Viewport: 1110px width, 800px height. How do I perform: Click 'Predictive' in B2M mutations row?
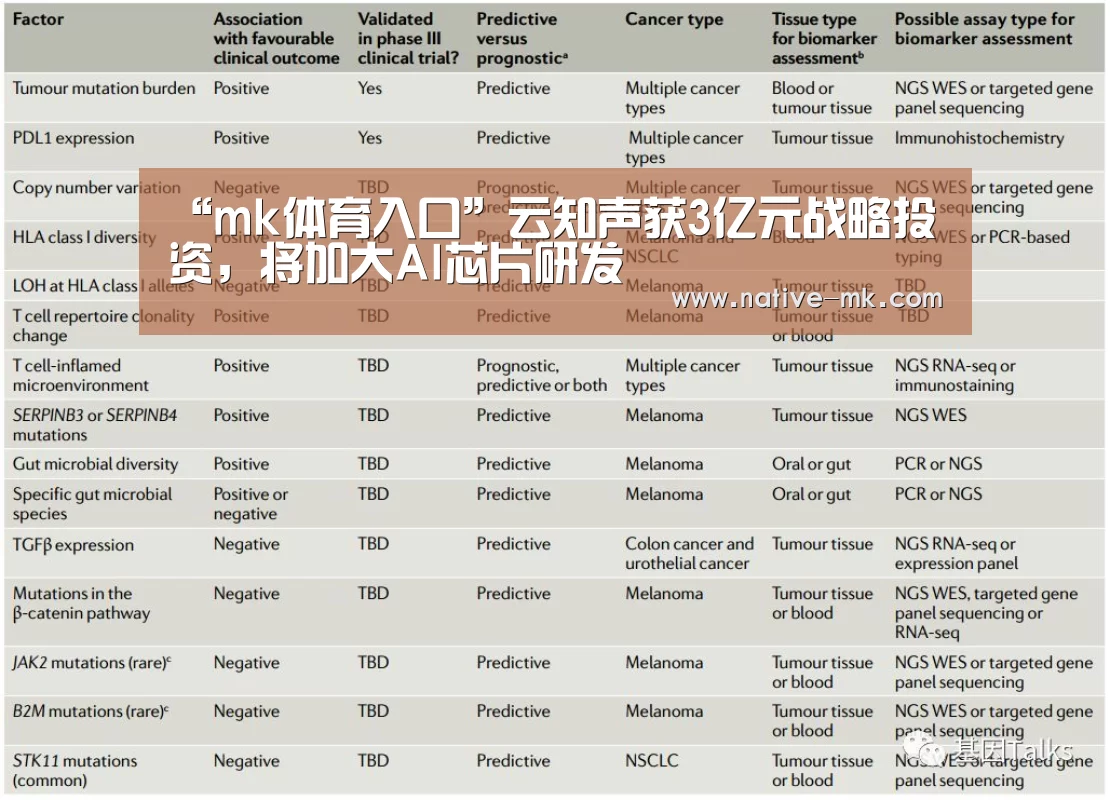[x=513, y=712]
